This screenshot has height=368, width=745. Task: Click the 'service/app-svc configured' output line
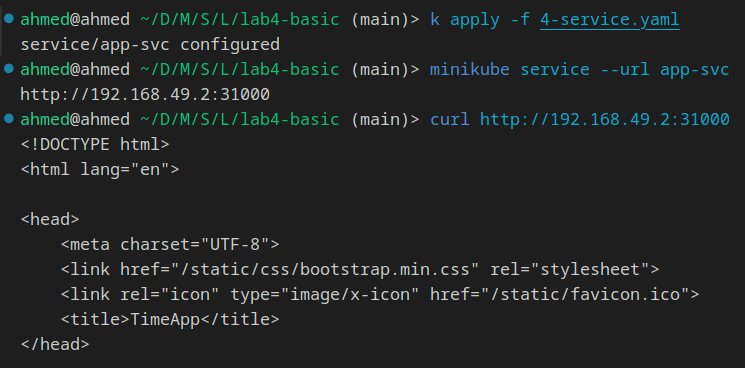coord(150,45)
